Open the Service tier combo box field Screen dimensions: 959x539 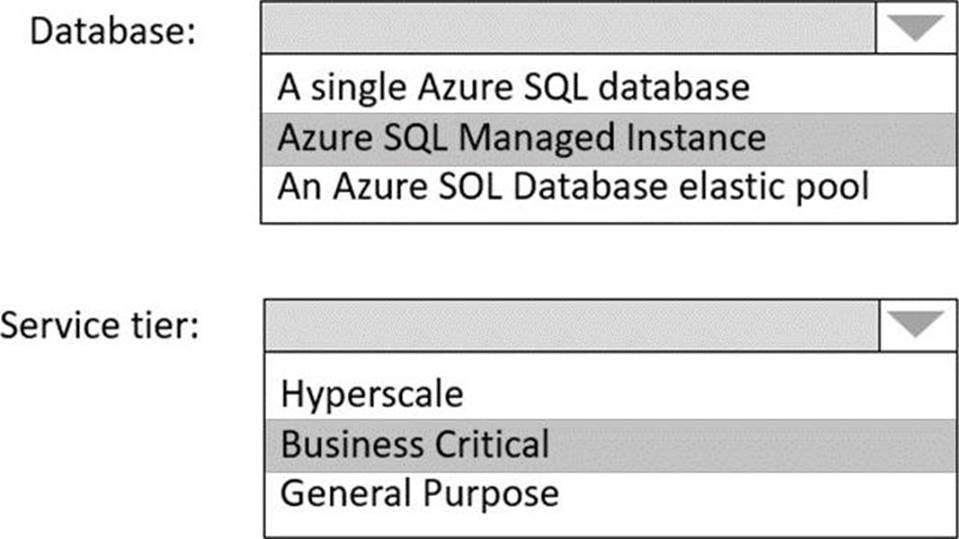[x=572, y=325]
